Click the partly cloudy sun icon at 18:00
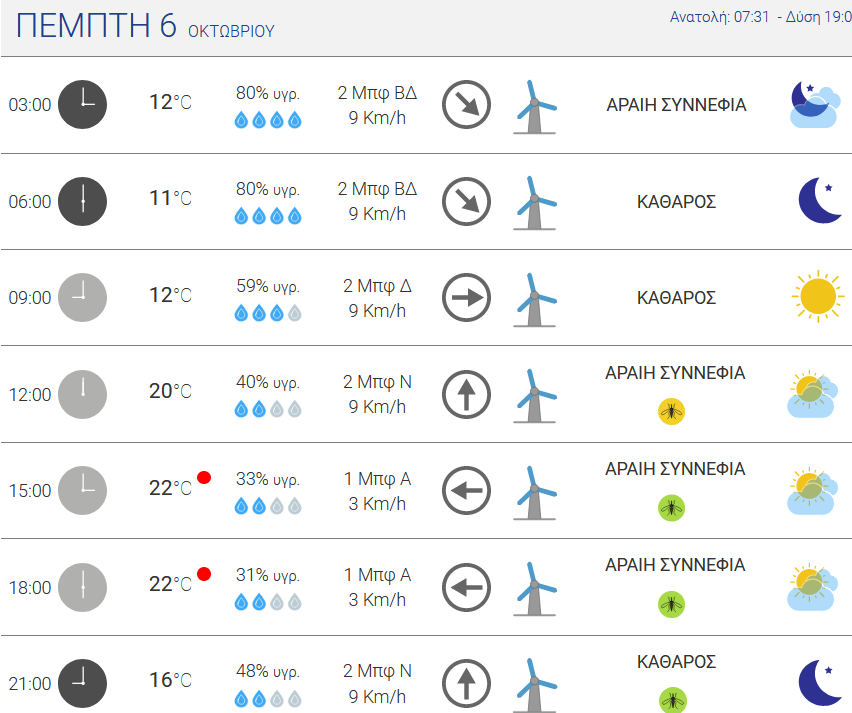The height and width of the screenshot is (713, 852). point(812,586)
